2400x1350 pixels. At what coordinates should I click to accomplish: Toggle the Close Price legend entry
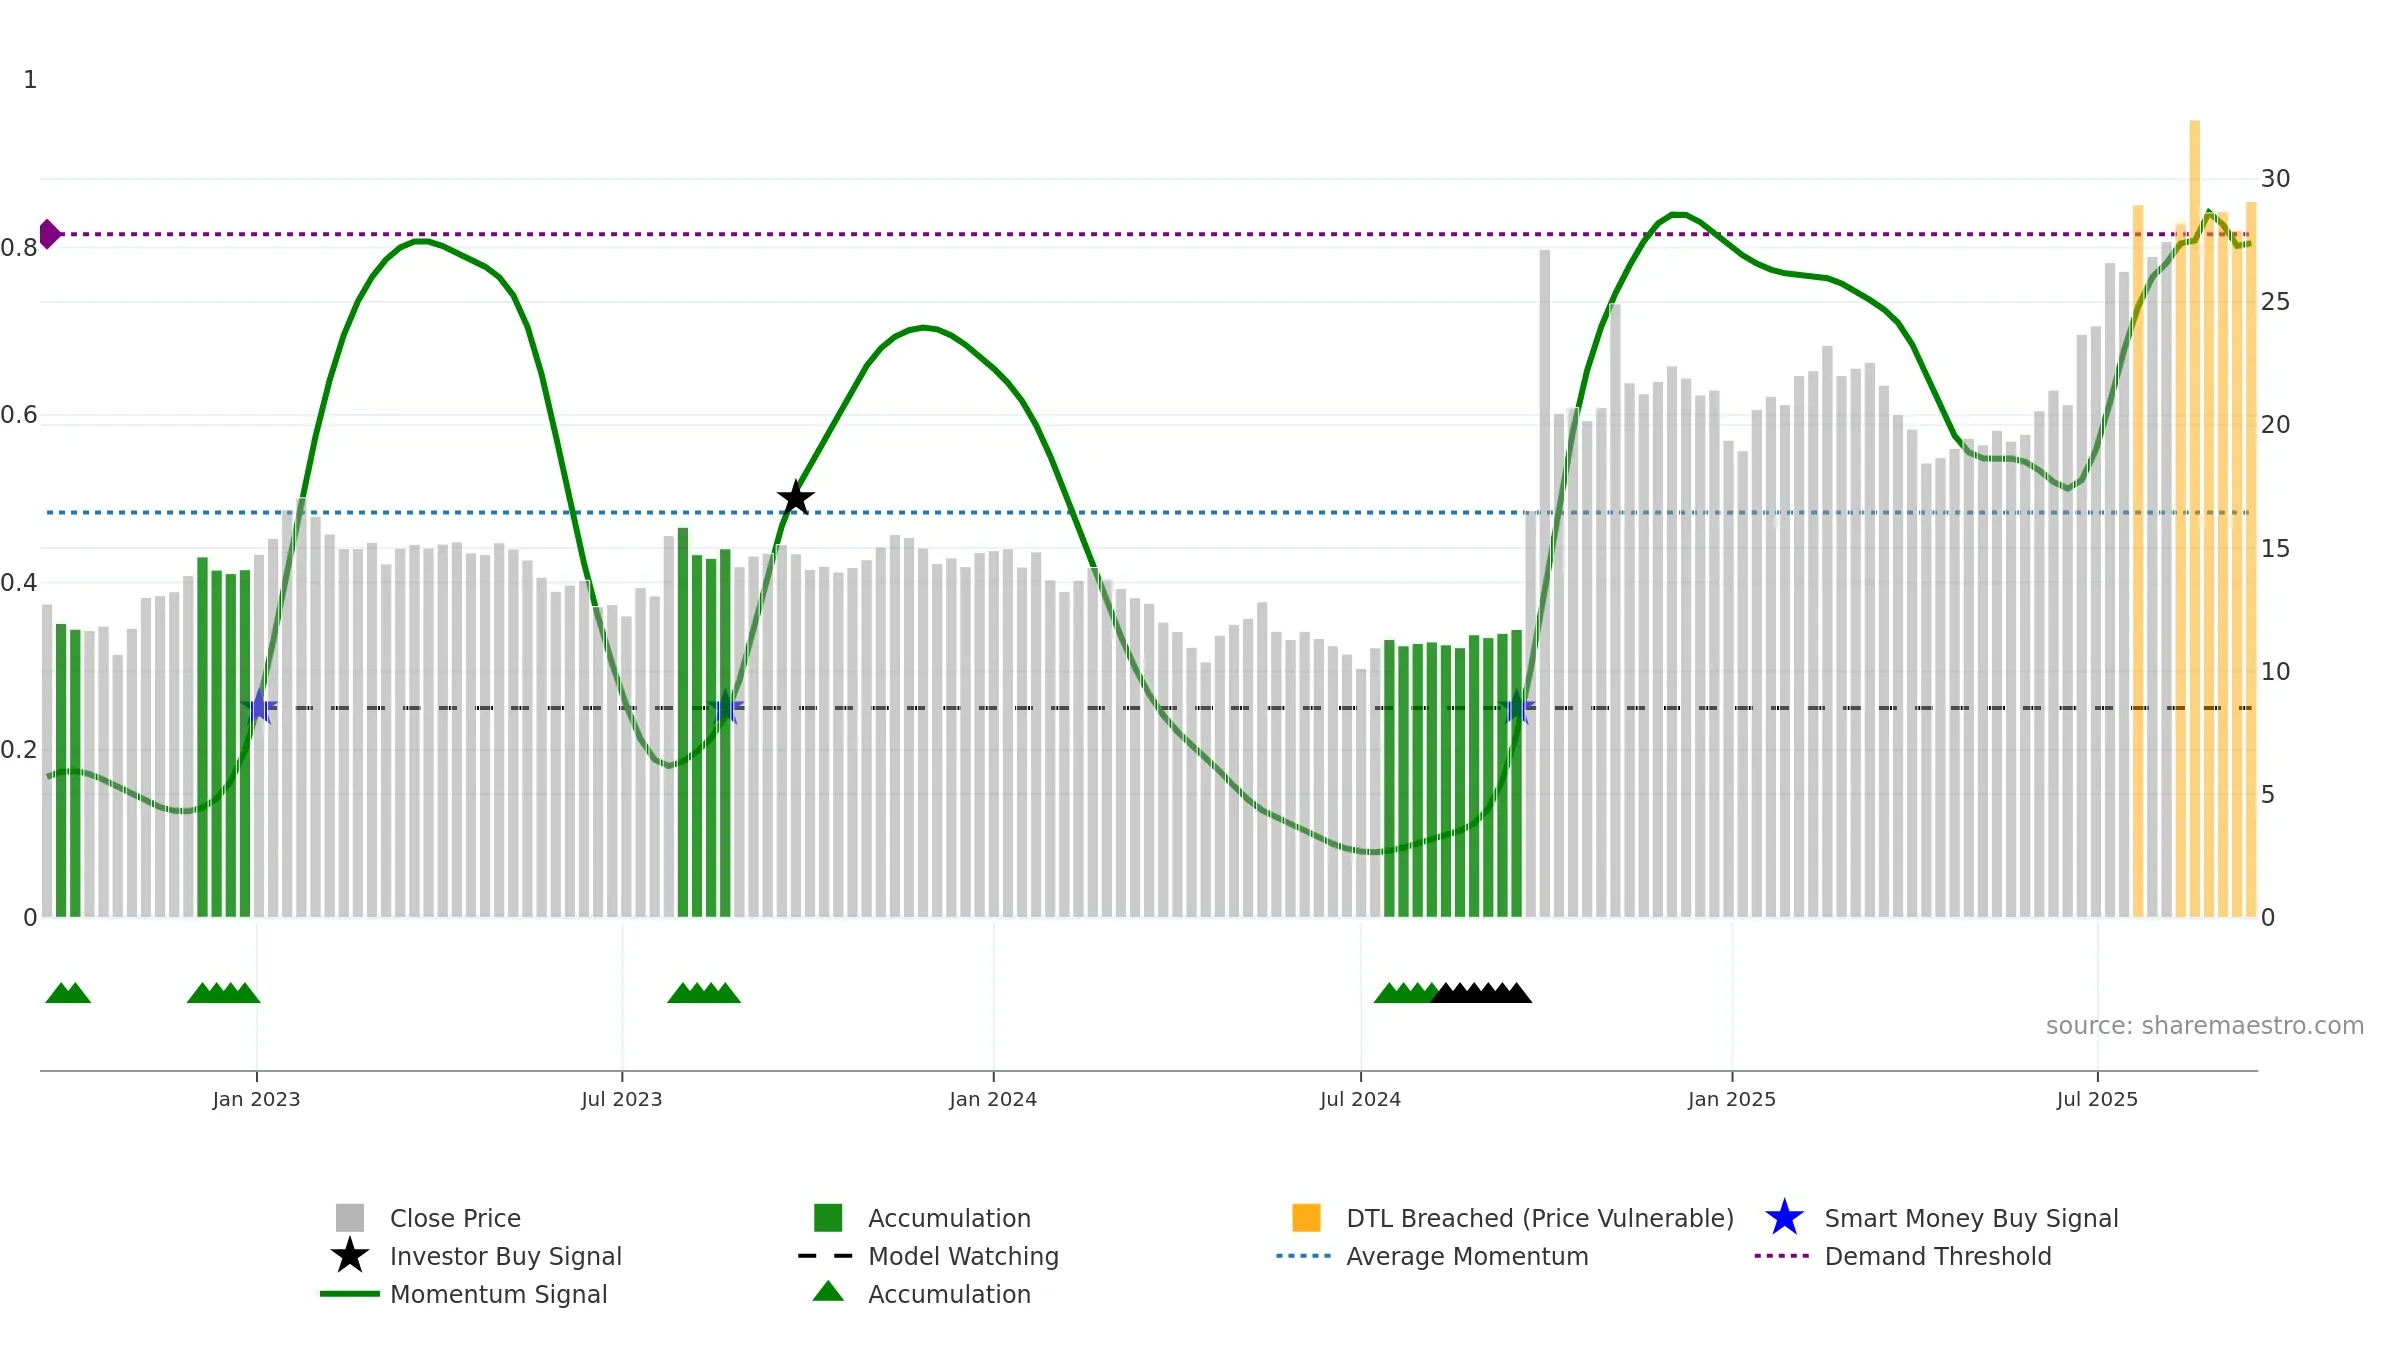tap(455, 1218)
